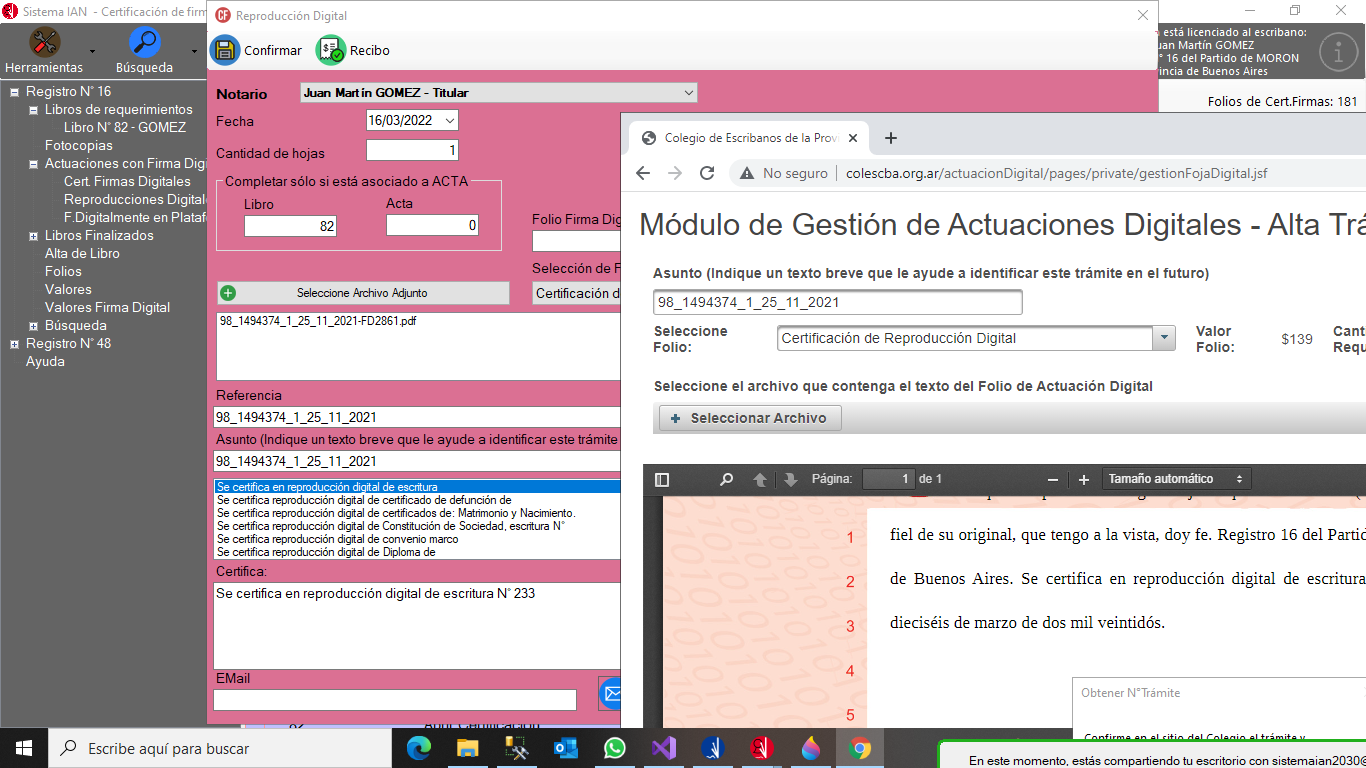The height and width of the screenshot is (768, 1366).
Task: Select Cert. Firmas Digitales tree item
Action: tap(127, 182)
